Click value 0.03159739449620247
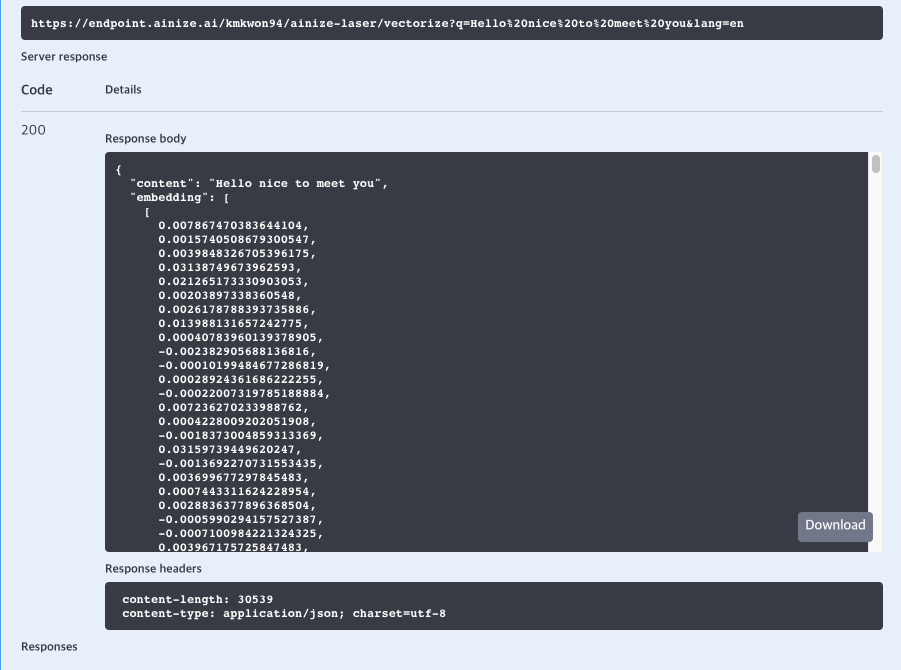The image size is (901, 670). pos(230,449)
